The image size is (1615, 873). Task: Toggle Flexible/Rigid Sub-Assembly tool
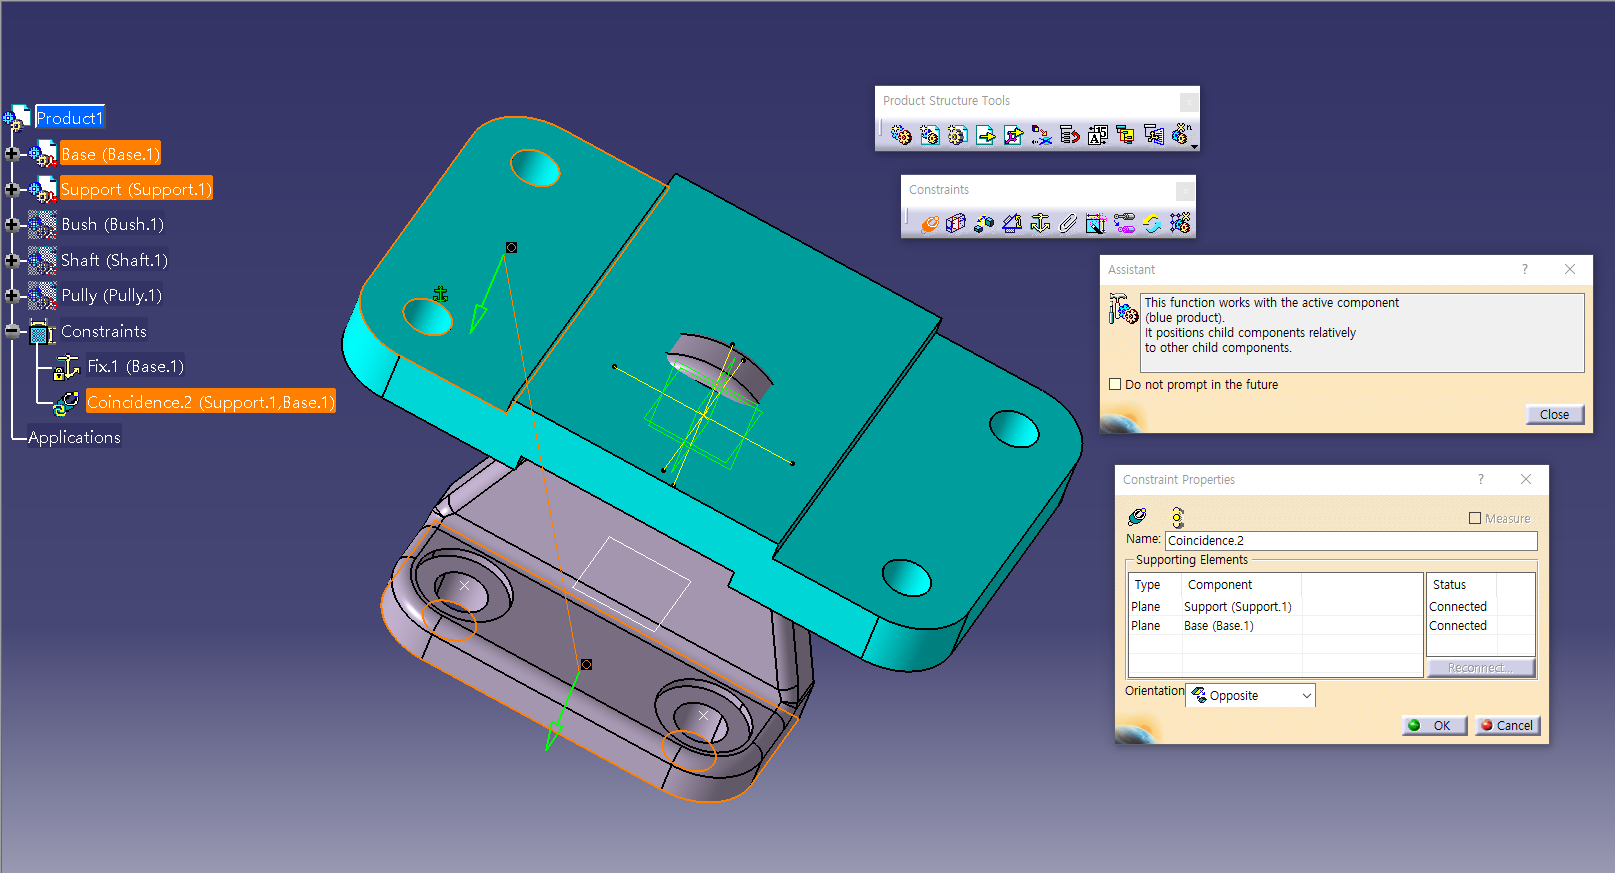[1124, 223]
